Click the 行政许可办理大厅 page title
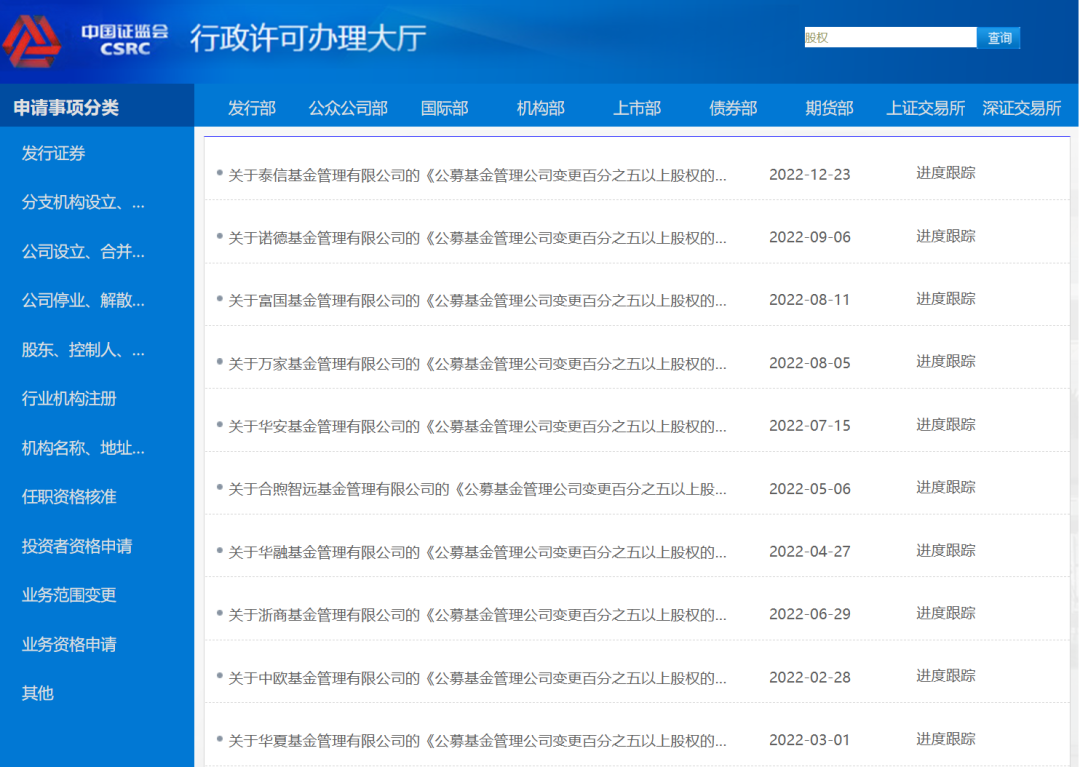 tap(308, 38)
